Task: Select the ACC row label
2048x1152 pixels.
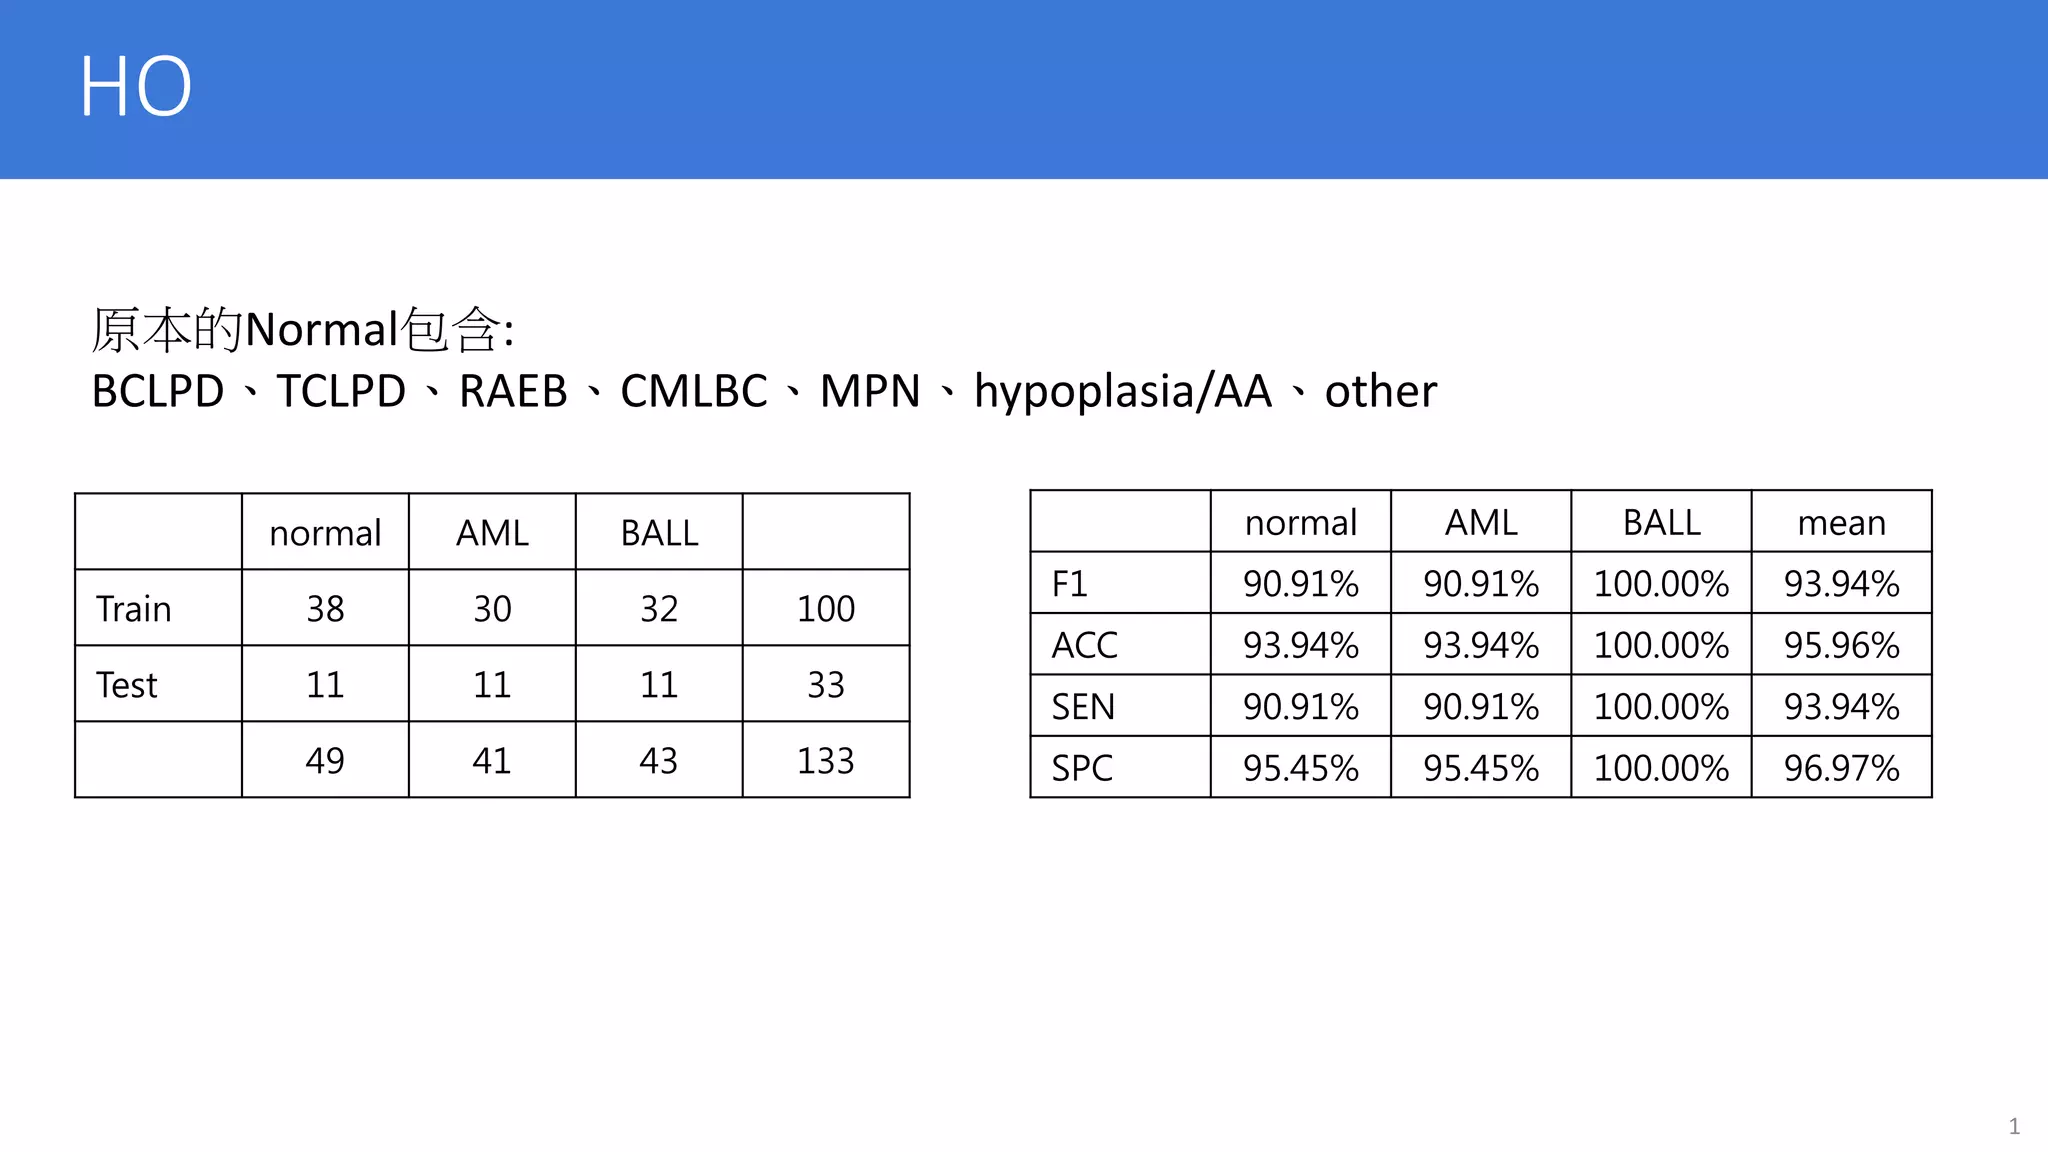Action: pyautogui.click(x=1120, y=645)
